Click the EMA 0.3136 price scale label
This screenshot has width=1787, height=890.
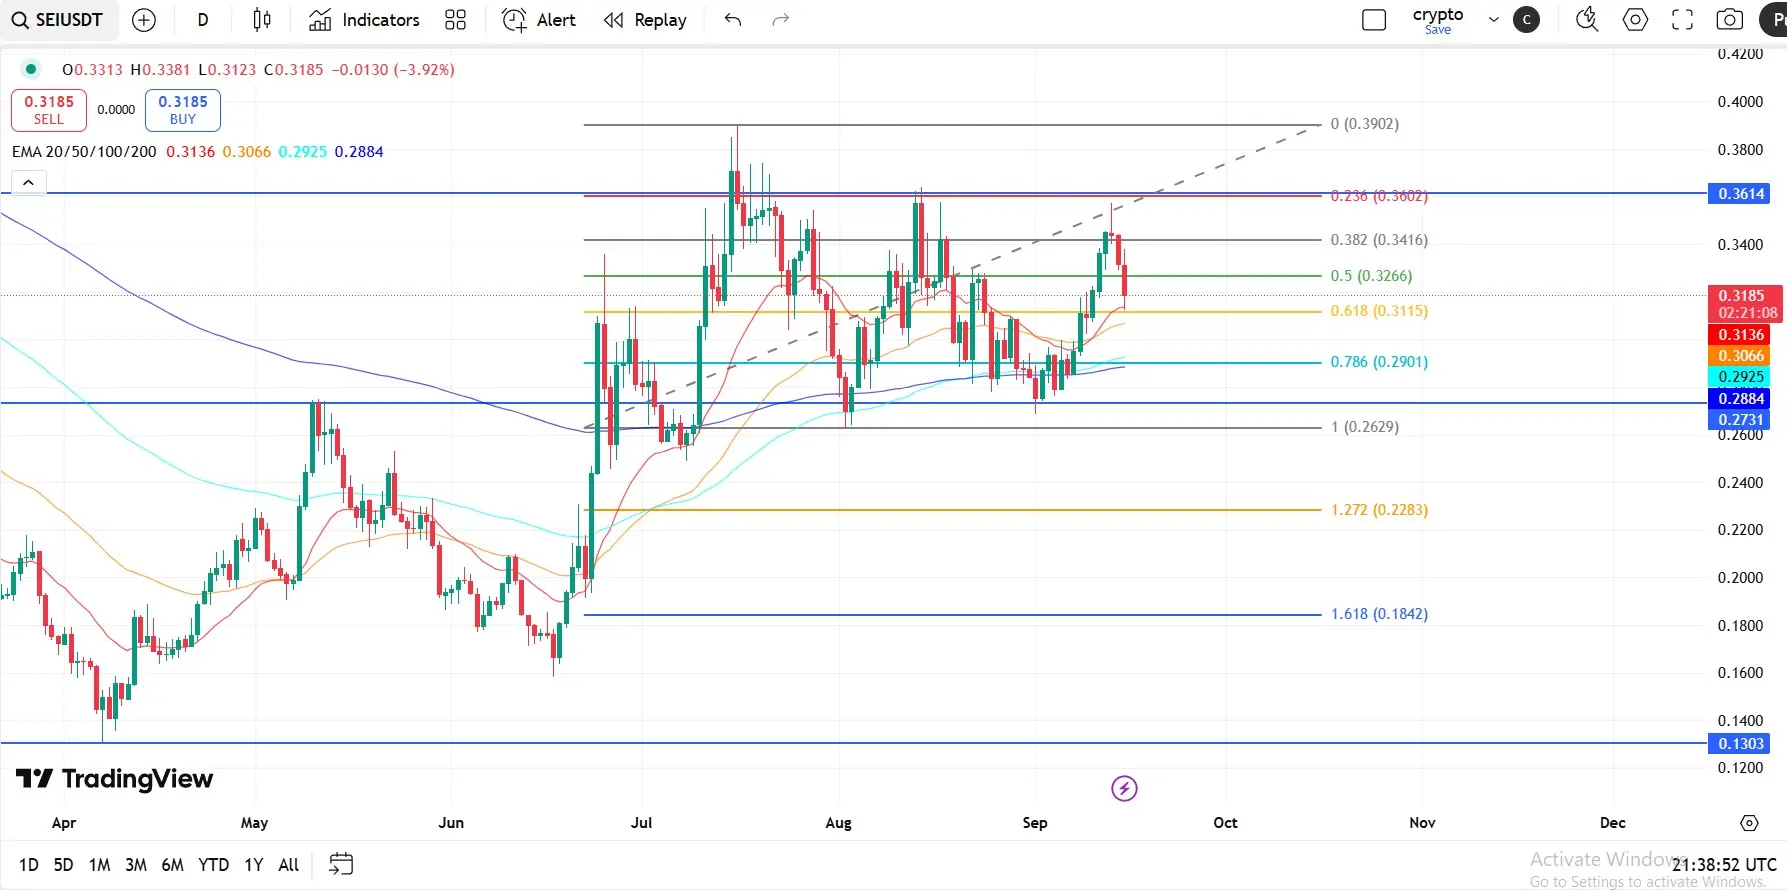[1740, 335]
